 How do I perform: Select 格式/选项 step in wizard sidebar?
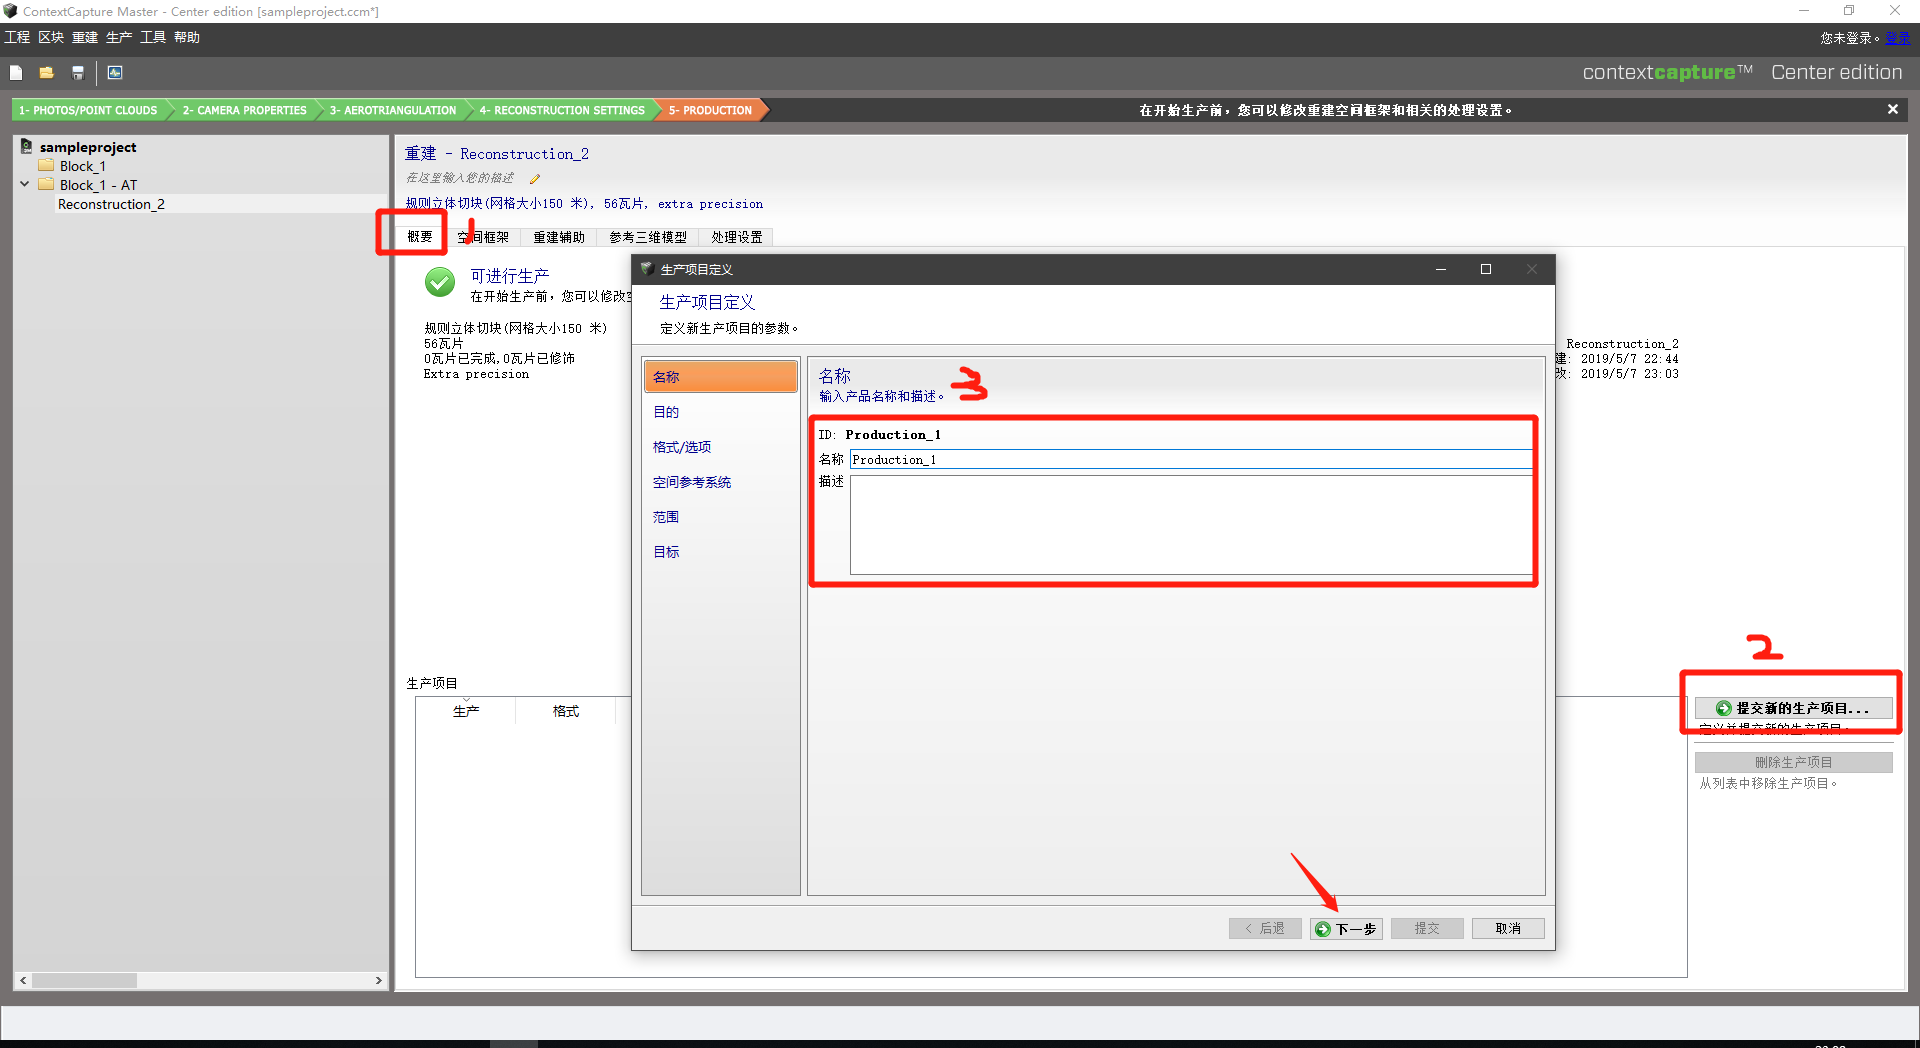[682, 447]
